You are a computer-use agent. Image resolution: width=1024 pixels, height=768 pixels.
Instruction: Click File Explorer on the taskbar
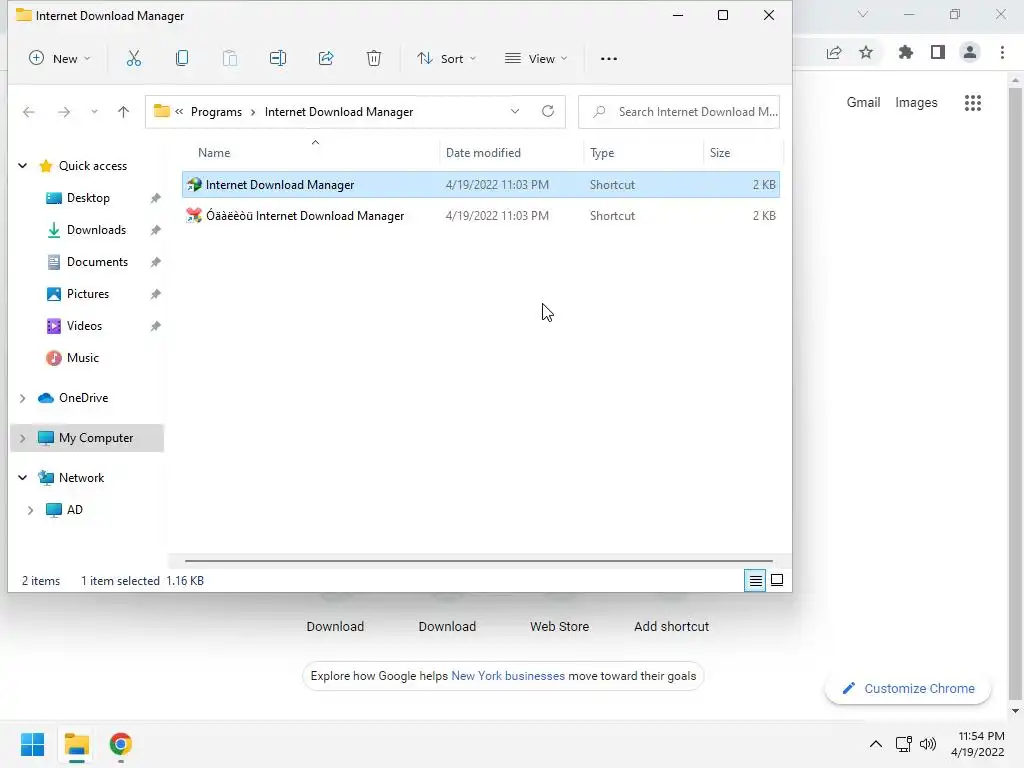point(77,744)
